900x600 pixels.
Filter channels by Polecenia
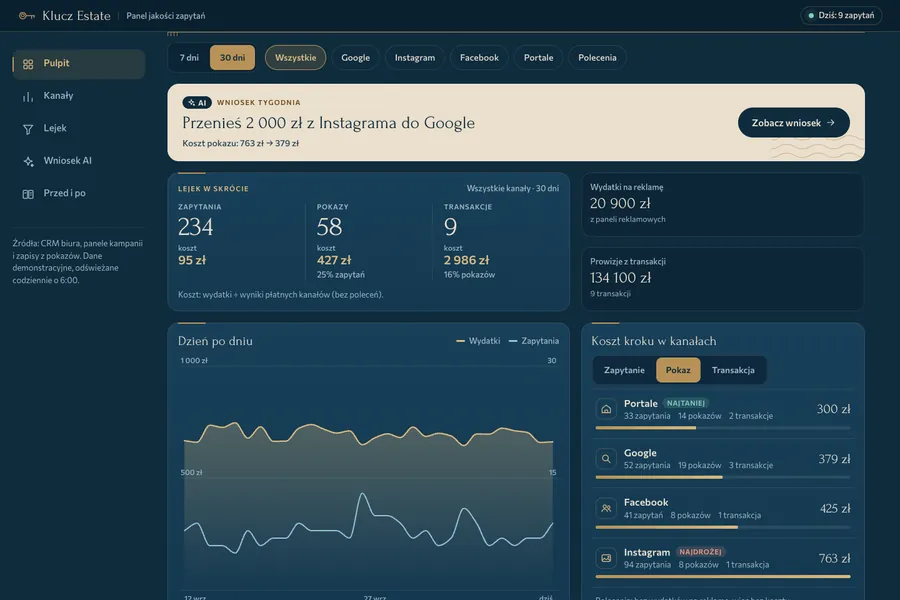(597, 57)
